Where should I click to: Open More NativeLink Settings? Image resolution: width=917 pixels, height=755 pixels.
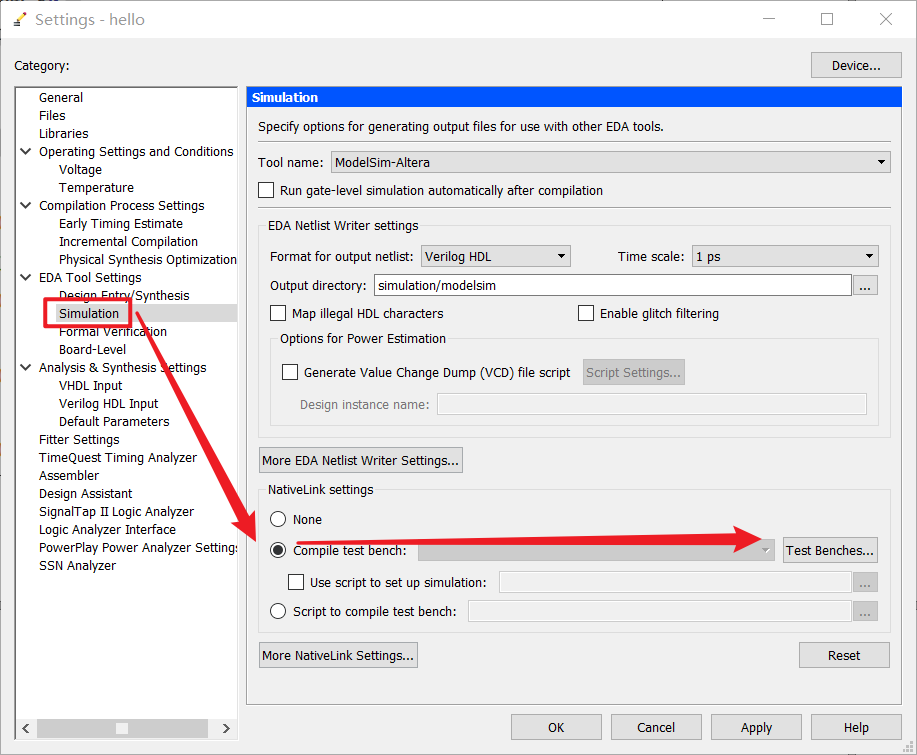pos(338,656)
